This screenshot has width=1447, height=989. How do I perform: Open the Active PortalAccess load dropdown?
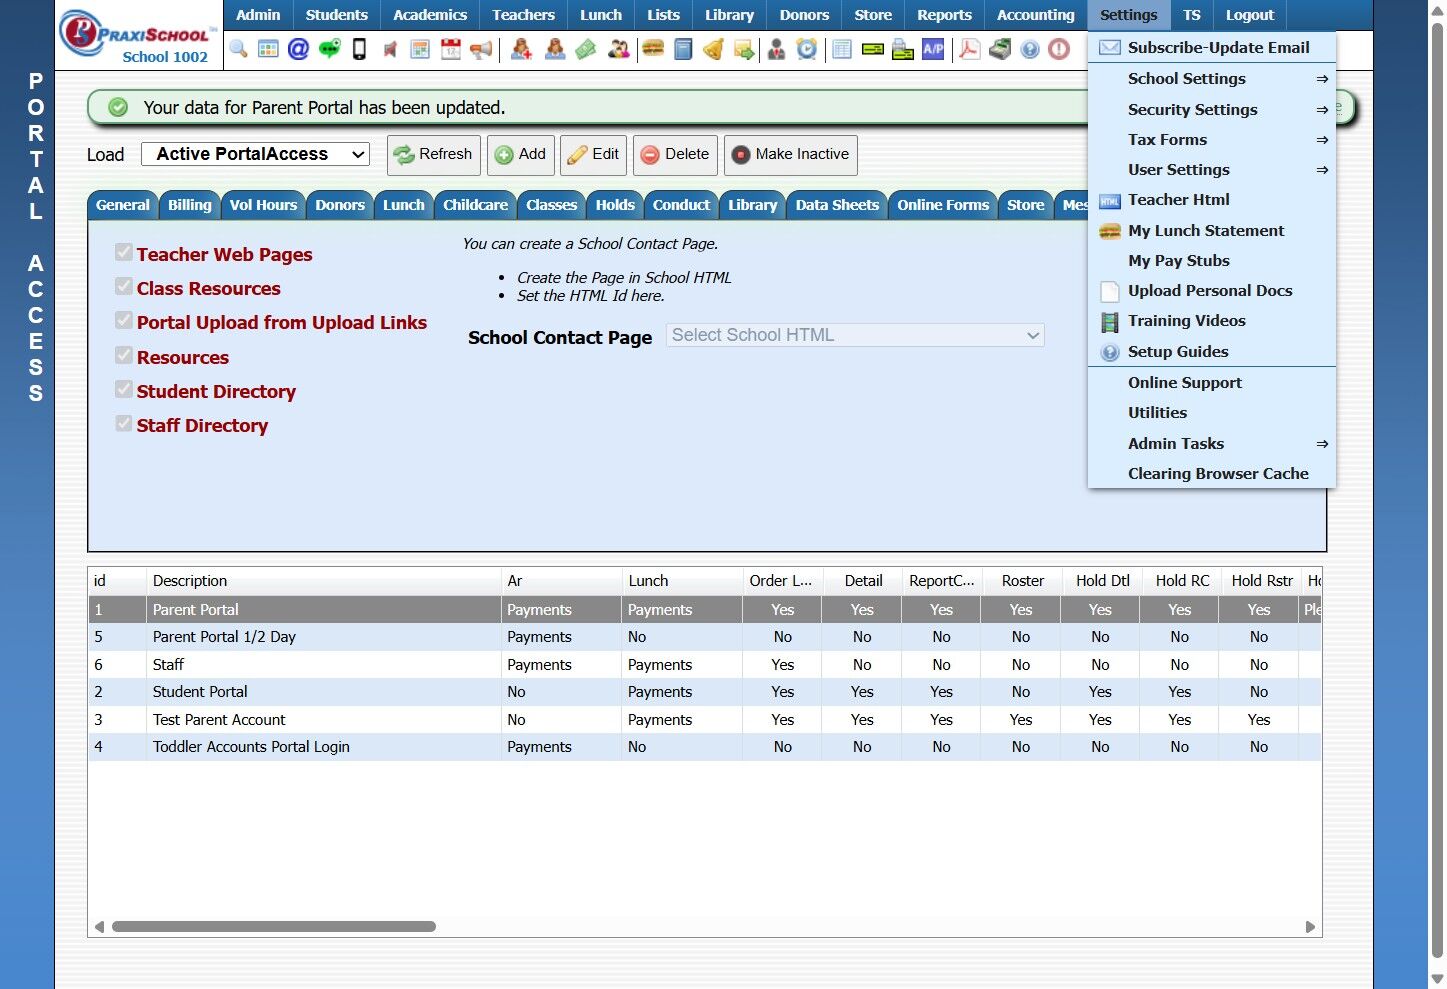(x=256, y=154)
